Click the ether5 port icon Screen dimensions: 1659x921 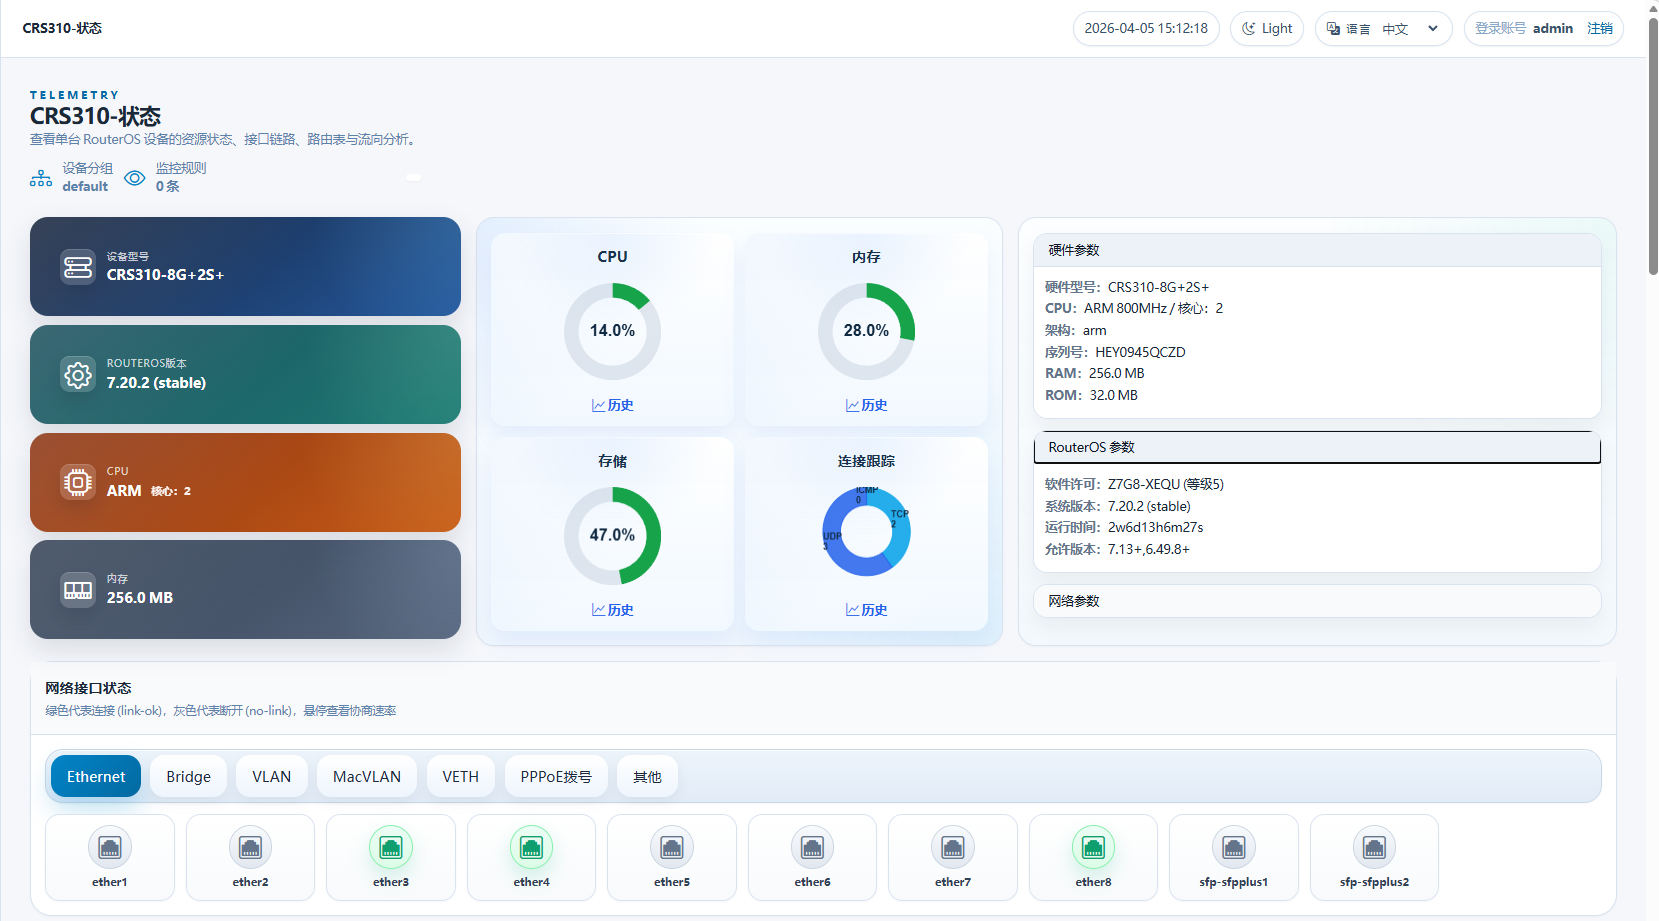click(672, 848)
